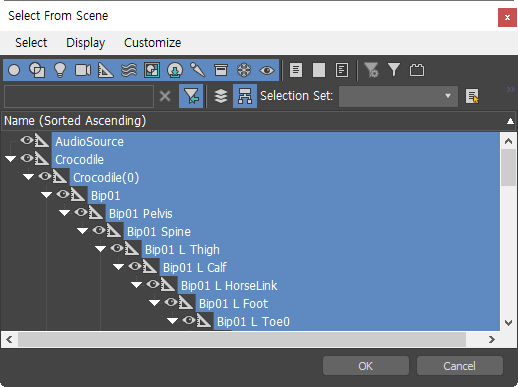Select the AudioSource row name
This screenshot has width=518, height=387.
(x=89, y=142)
